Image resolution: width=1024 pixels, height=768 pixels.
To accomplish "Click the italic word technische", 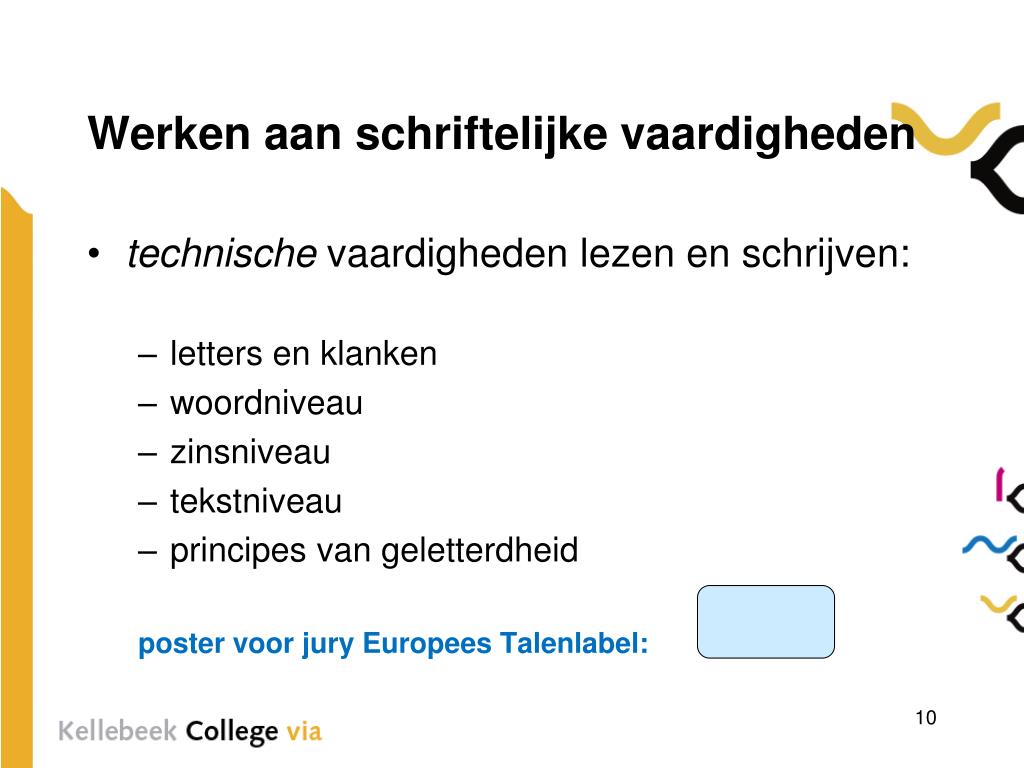I will point(222,253).
